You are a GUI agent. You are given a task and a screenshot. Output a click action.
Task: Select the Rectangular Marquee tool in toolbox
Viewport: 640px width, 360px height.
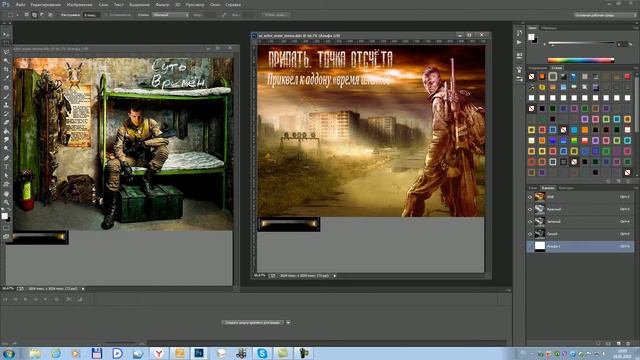tap(6, 43)
